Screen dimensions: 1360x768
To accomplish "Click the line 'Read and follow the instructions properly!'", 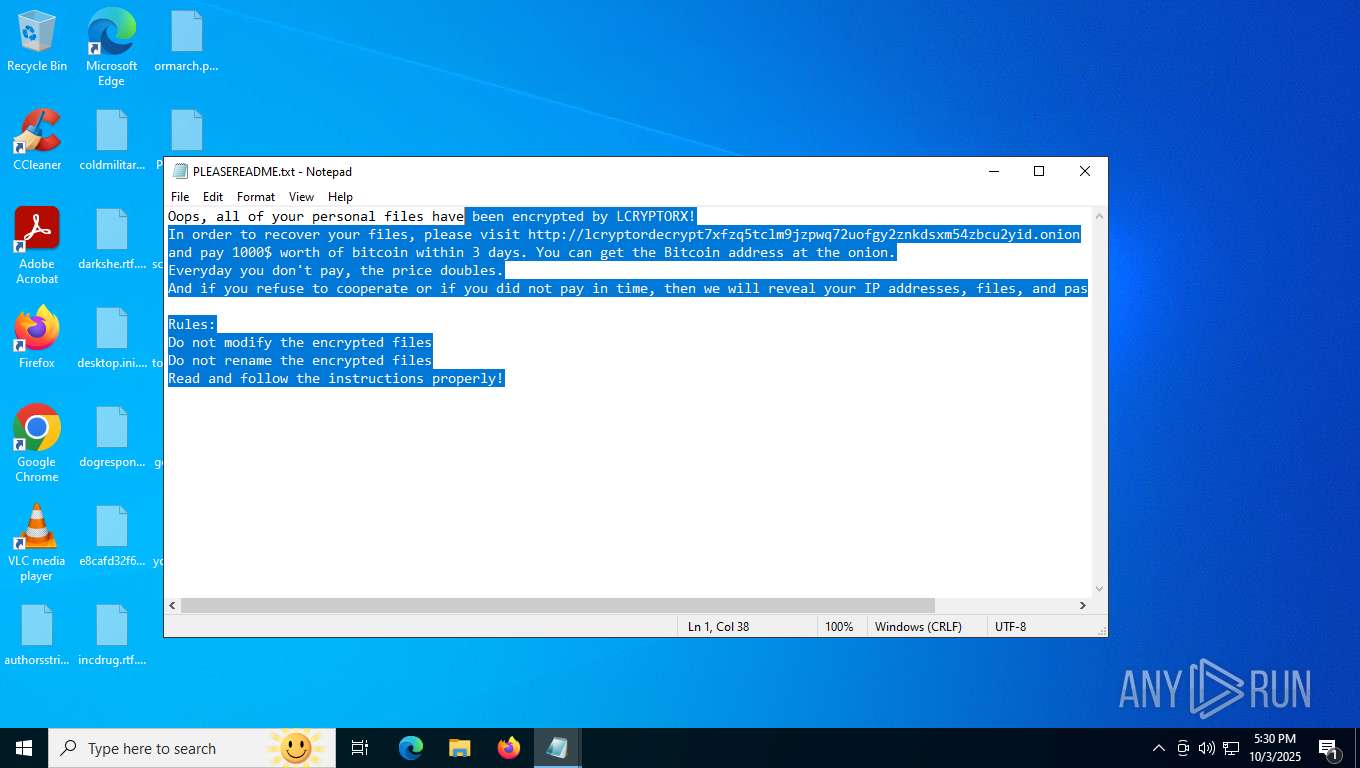I will (x=336, y=378).
